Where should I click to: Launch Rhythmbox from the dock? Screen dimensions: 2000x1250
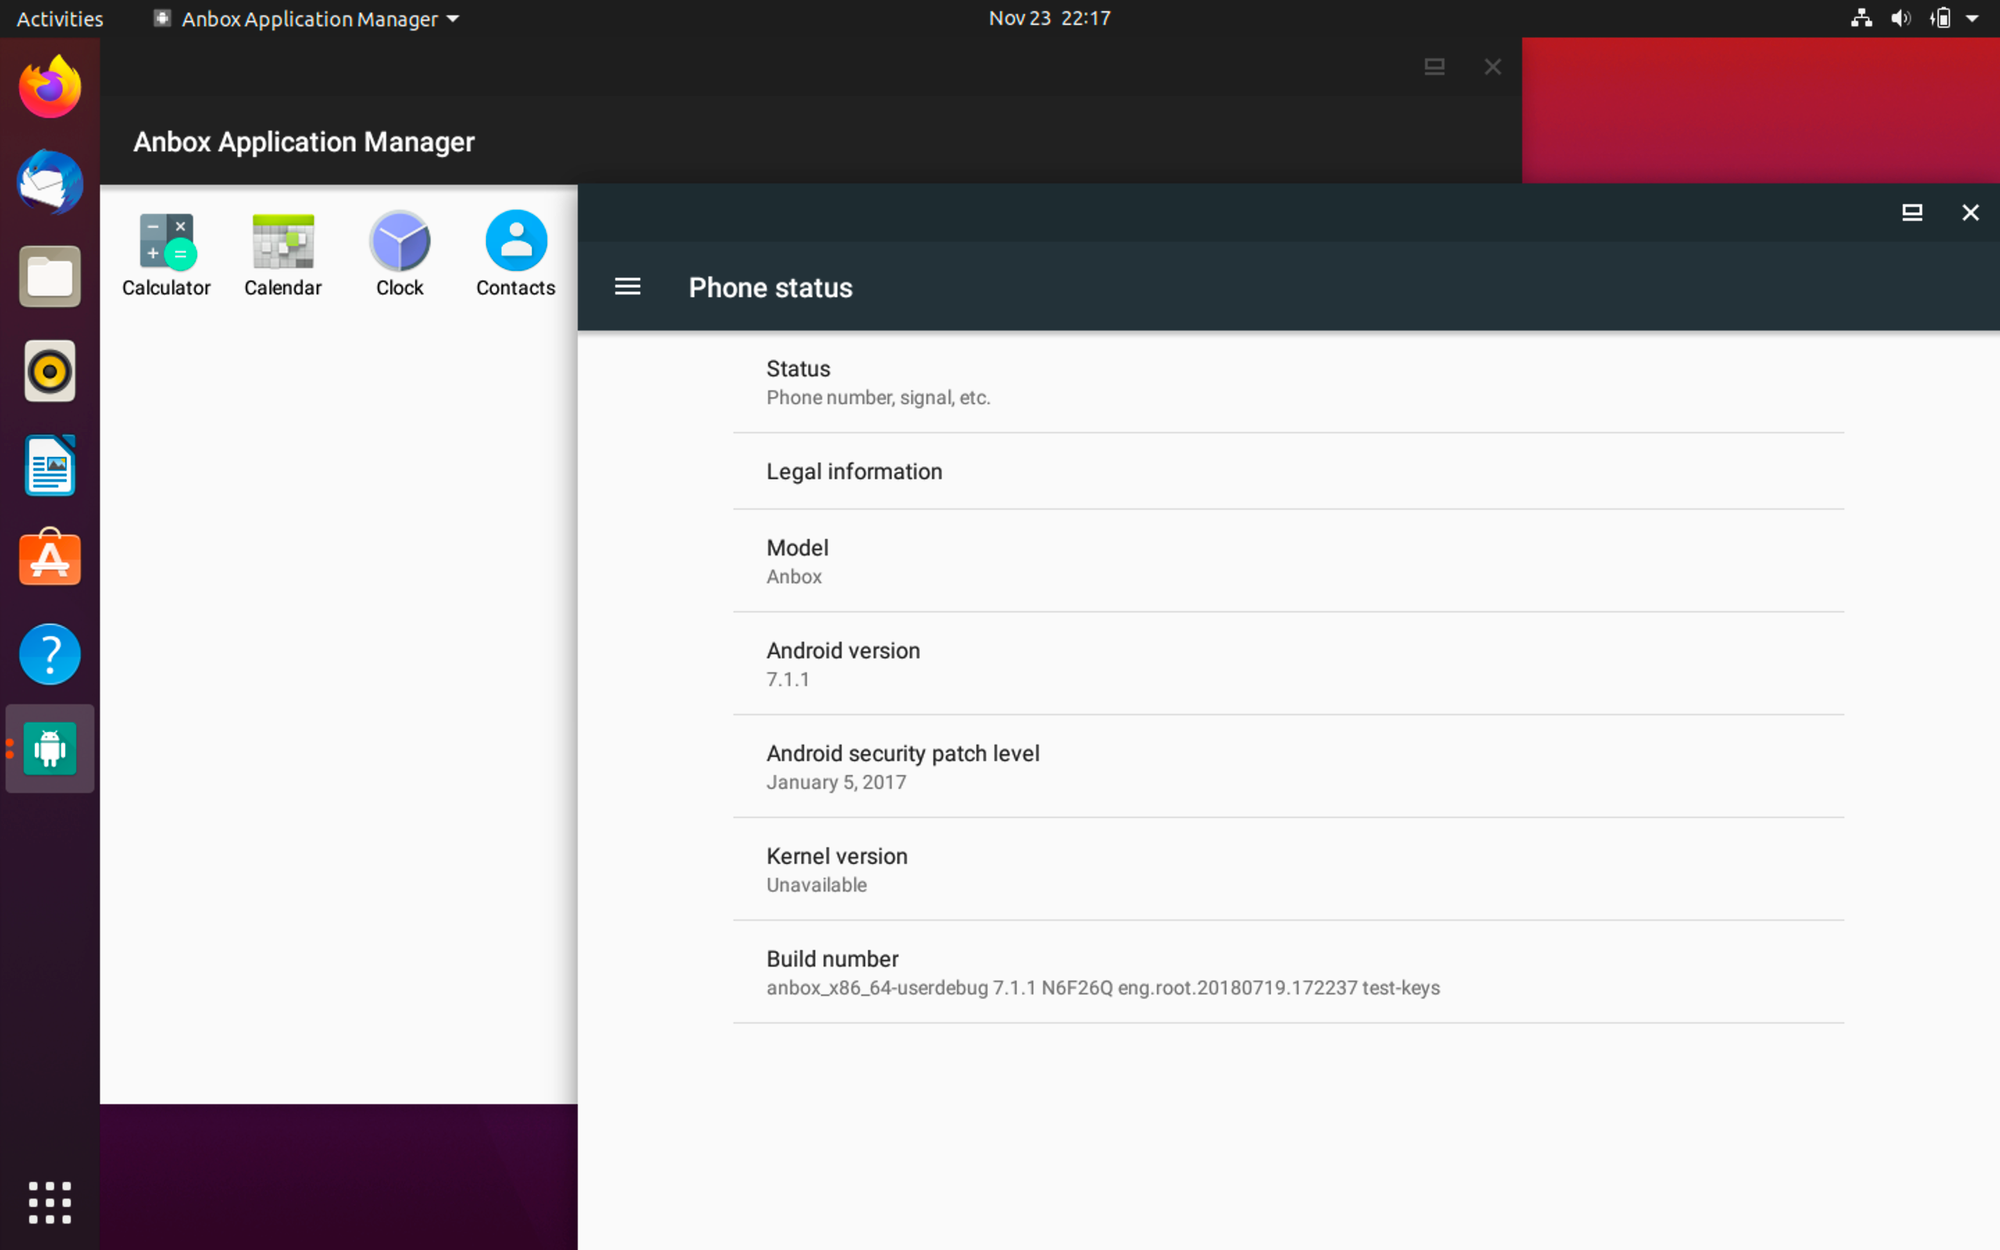(50, 371)
